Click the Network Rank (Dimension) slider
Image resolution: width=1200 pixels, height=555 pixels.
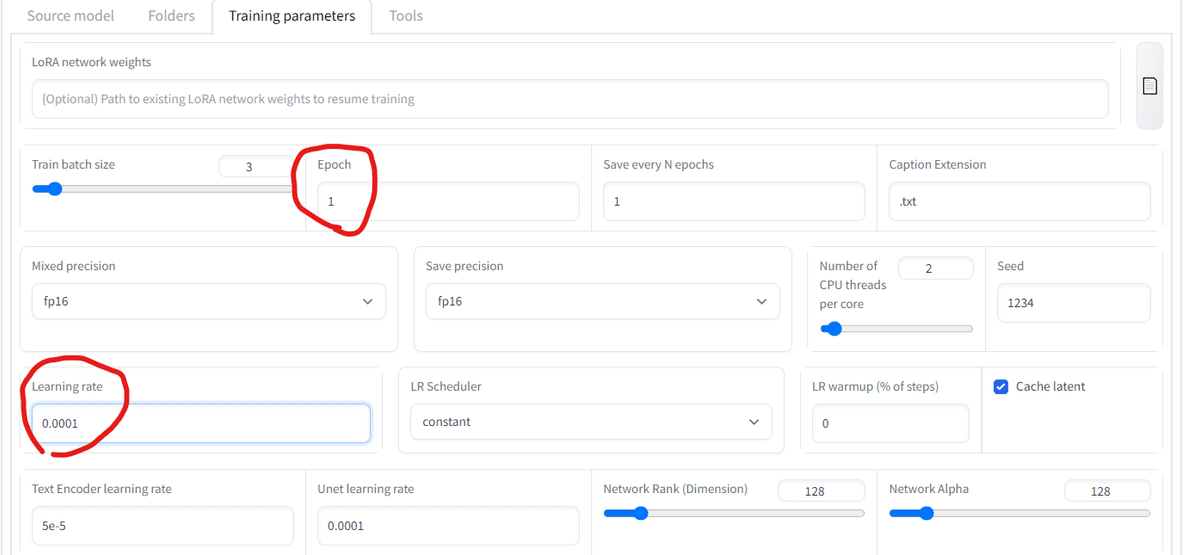click(x=734, y=513)
